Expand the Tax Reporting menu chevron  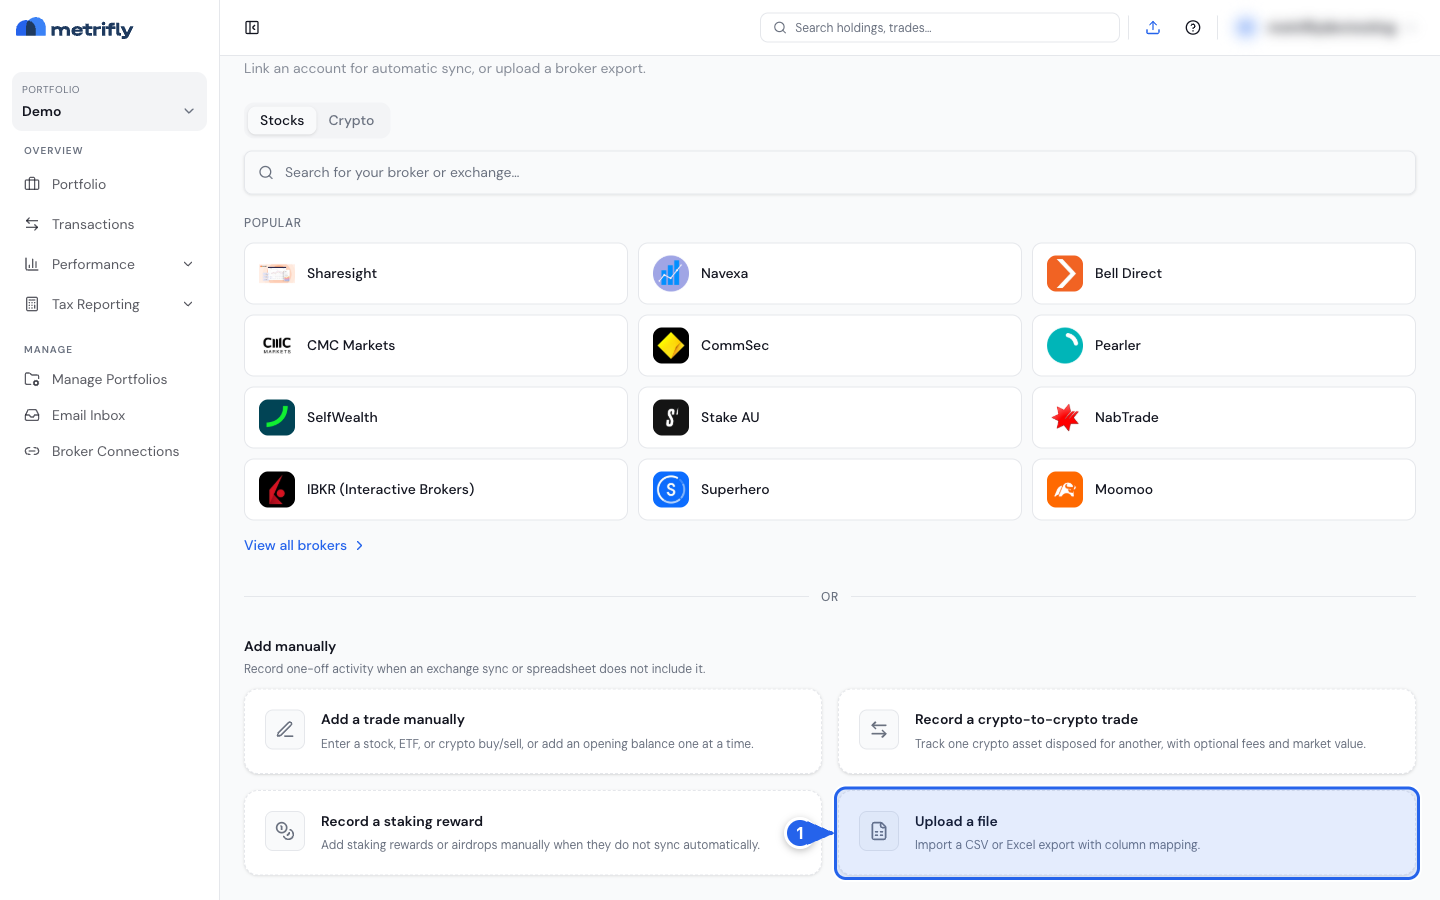coord(188,304)
